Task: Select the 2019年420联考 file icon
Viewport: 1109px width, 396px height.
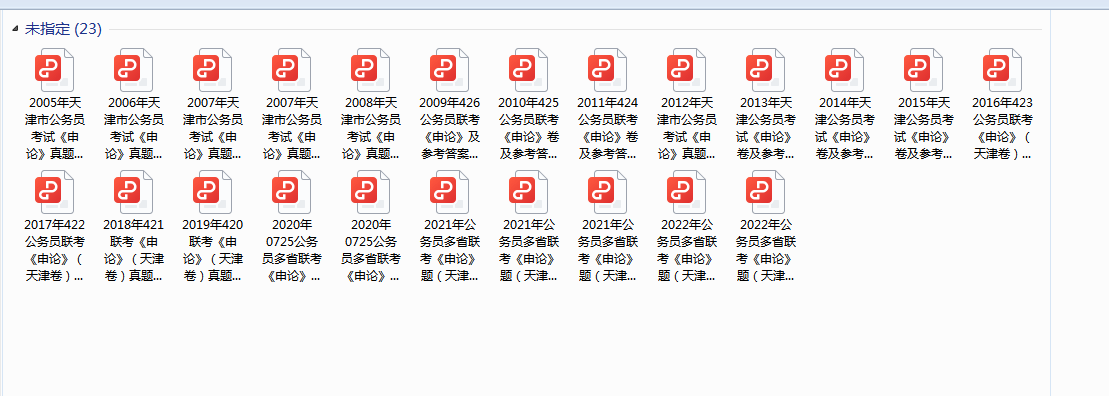Action: (x=213, y=192)
